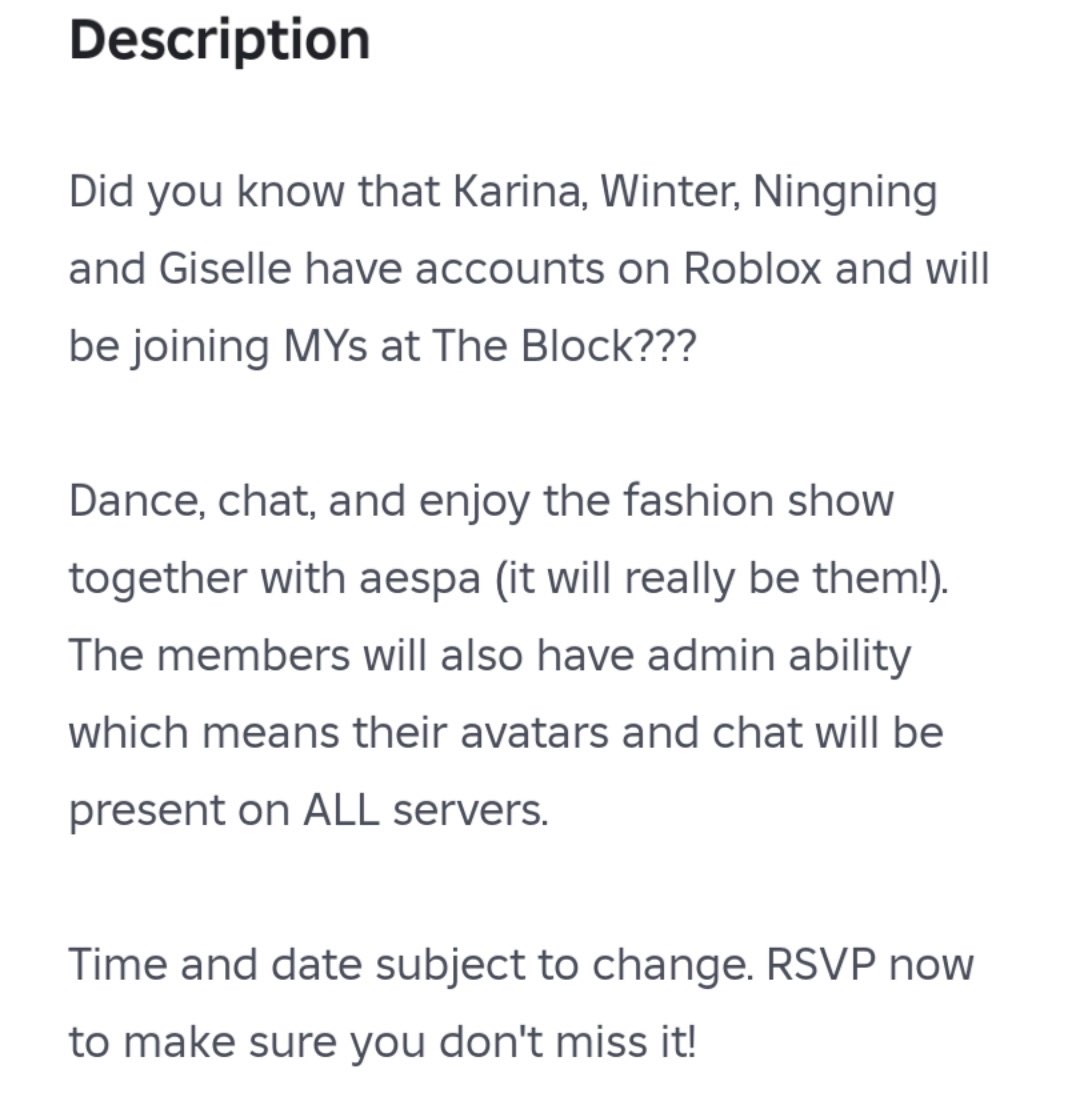Select the word MYs
The height and width of the screenshot is (1103, 1080).
click(325, 346)
